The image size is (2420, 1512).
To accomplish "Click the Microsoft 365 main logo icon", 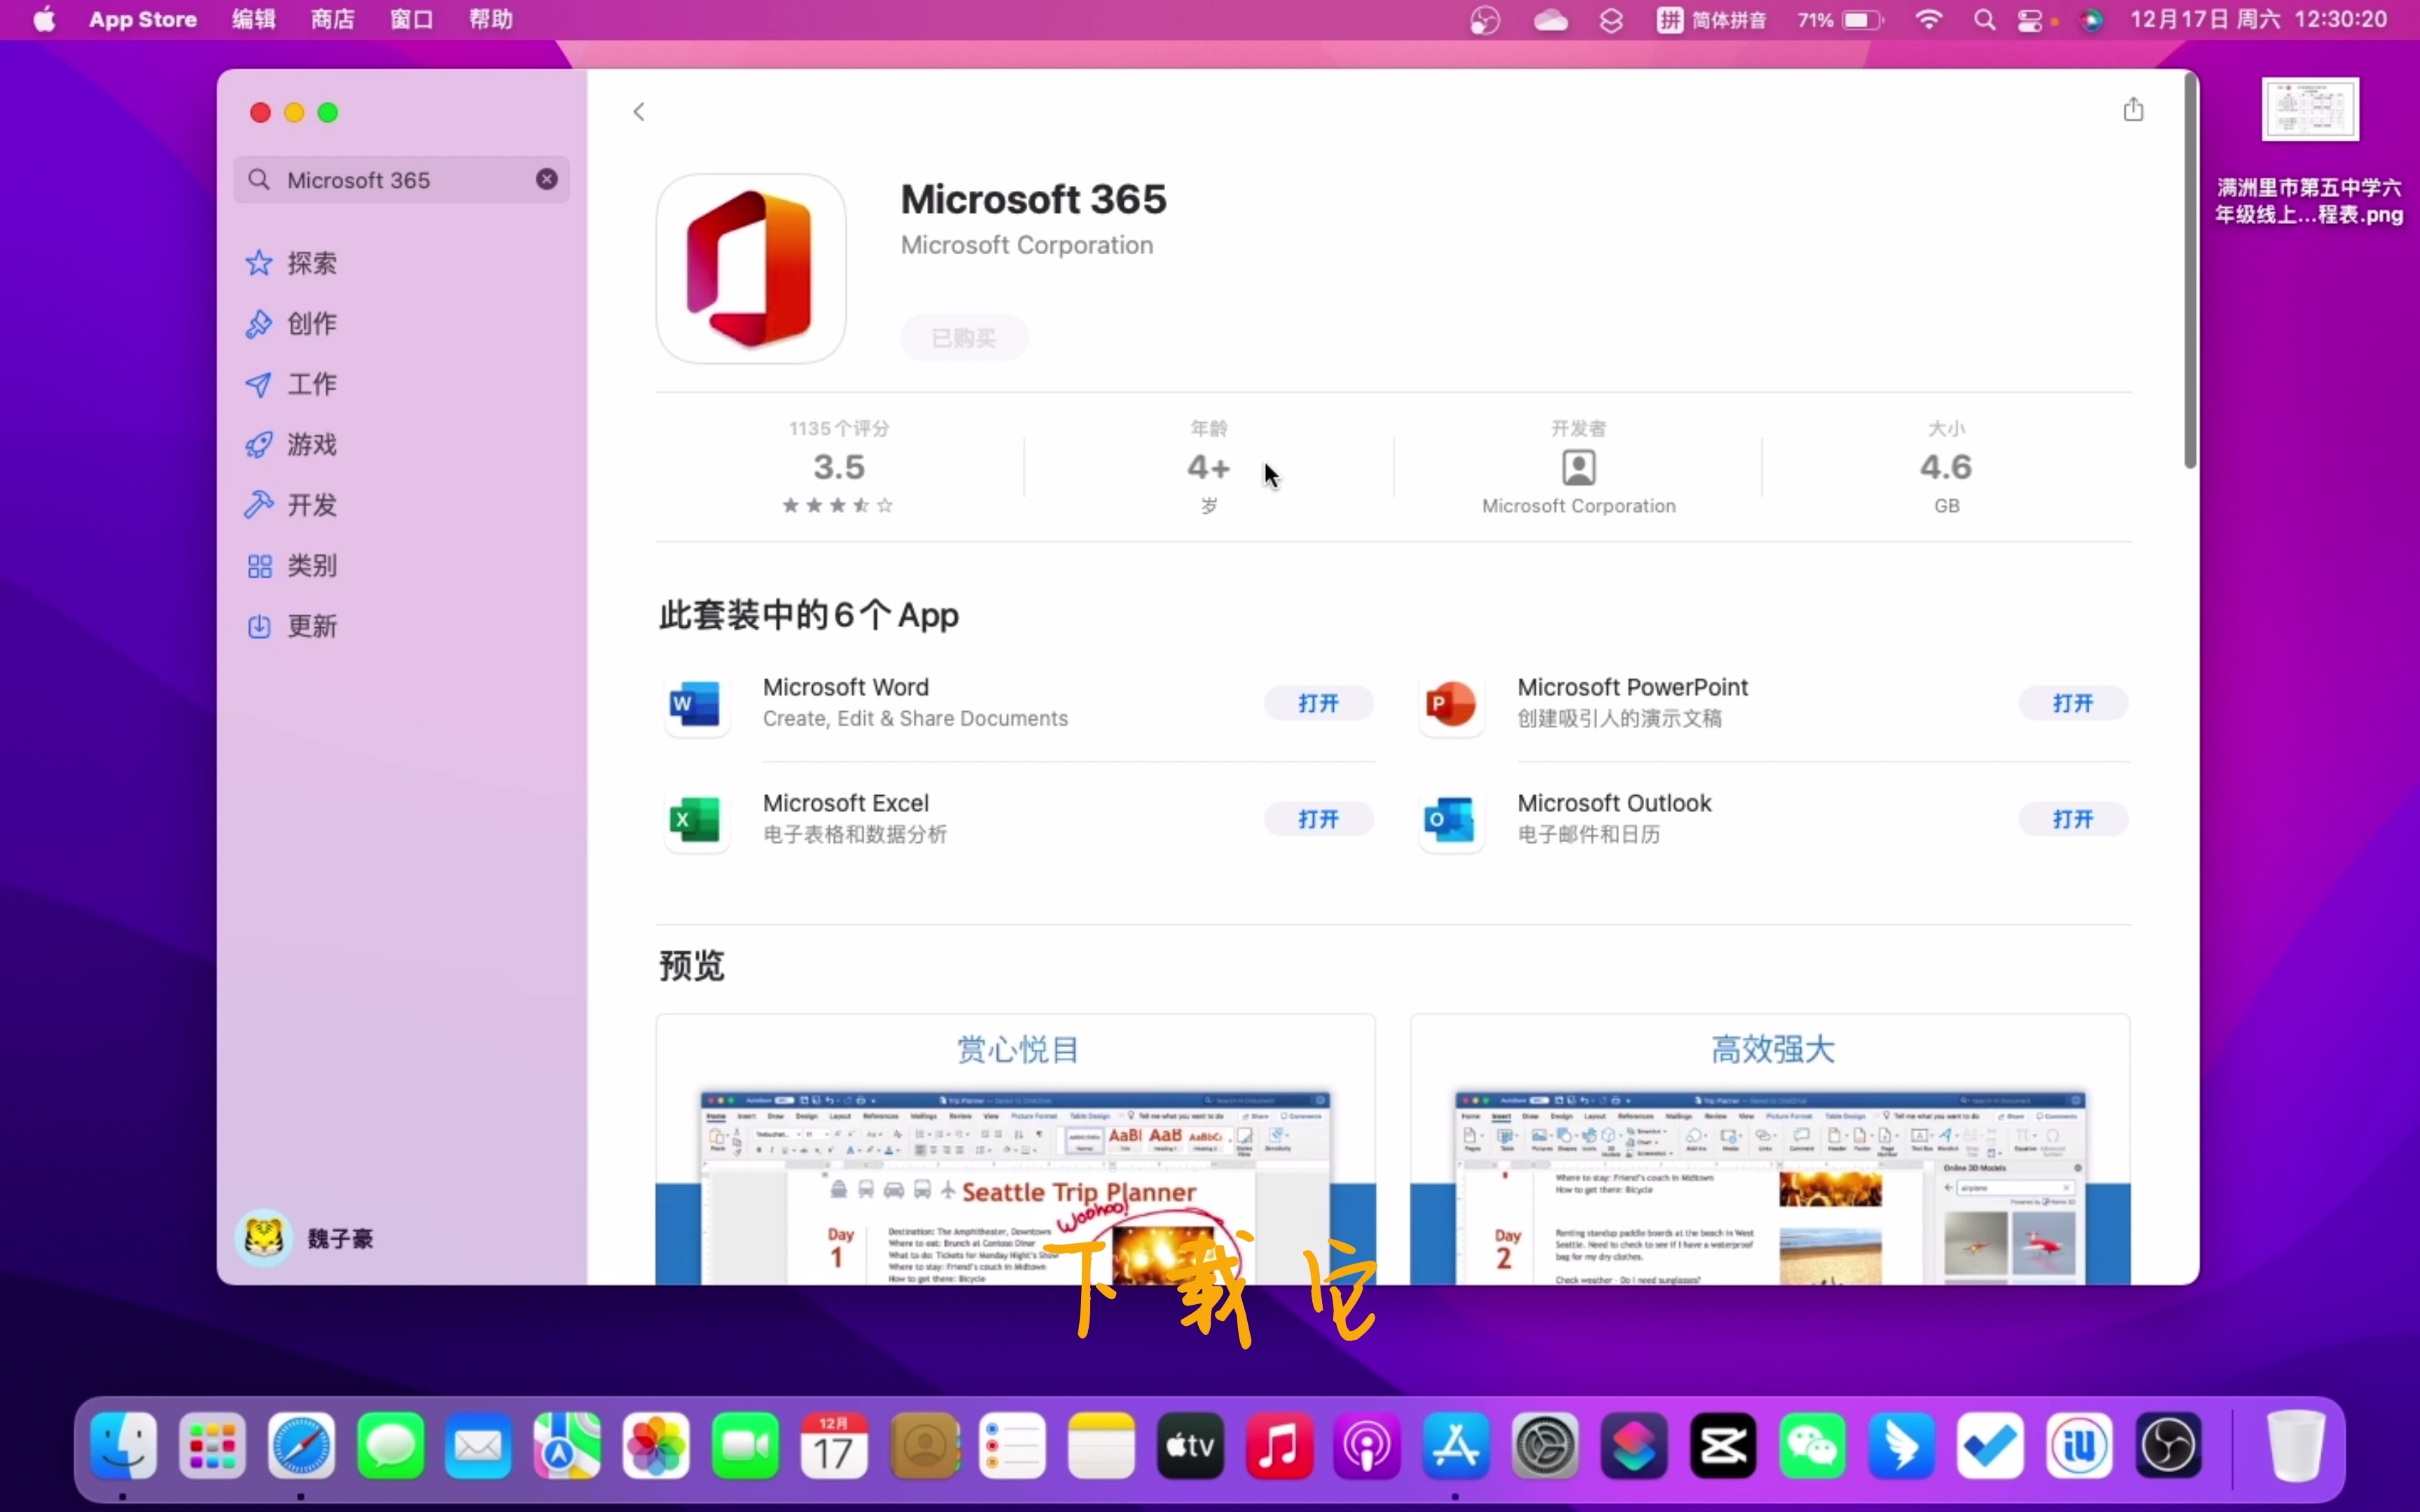I will (x=749, y=268).
